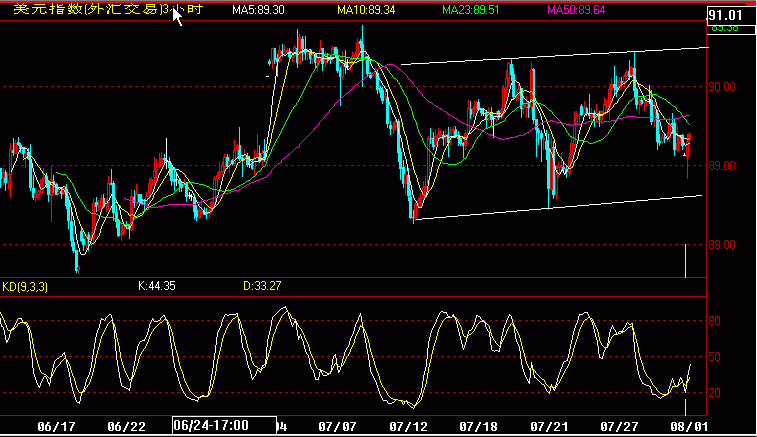757x437 pixels.
Task: Click the K:44.35 value
Action: (156, 286)
